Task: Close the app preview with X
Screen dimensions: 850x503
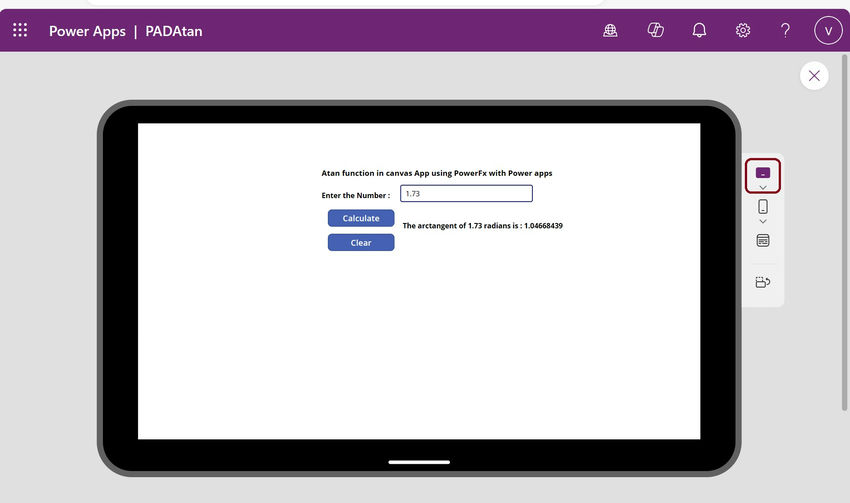Action: tap(814, 75)
